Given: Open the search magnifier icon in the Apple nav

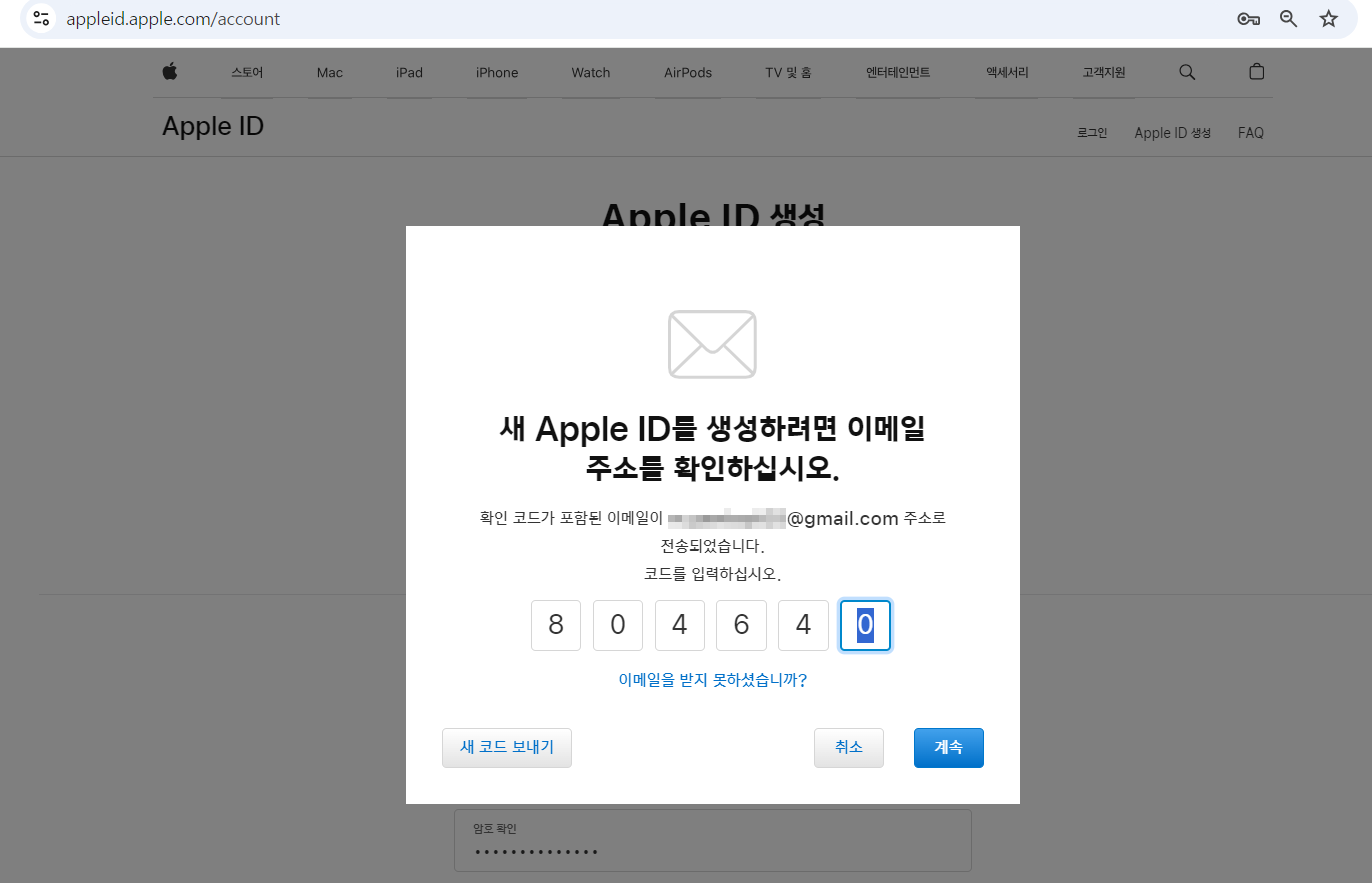Looking at the screenshot, I should click(1187, 72).
